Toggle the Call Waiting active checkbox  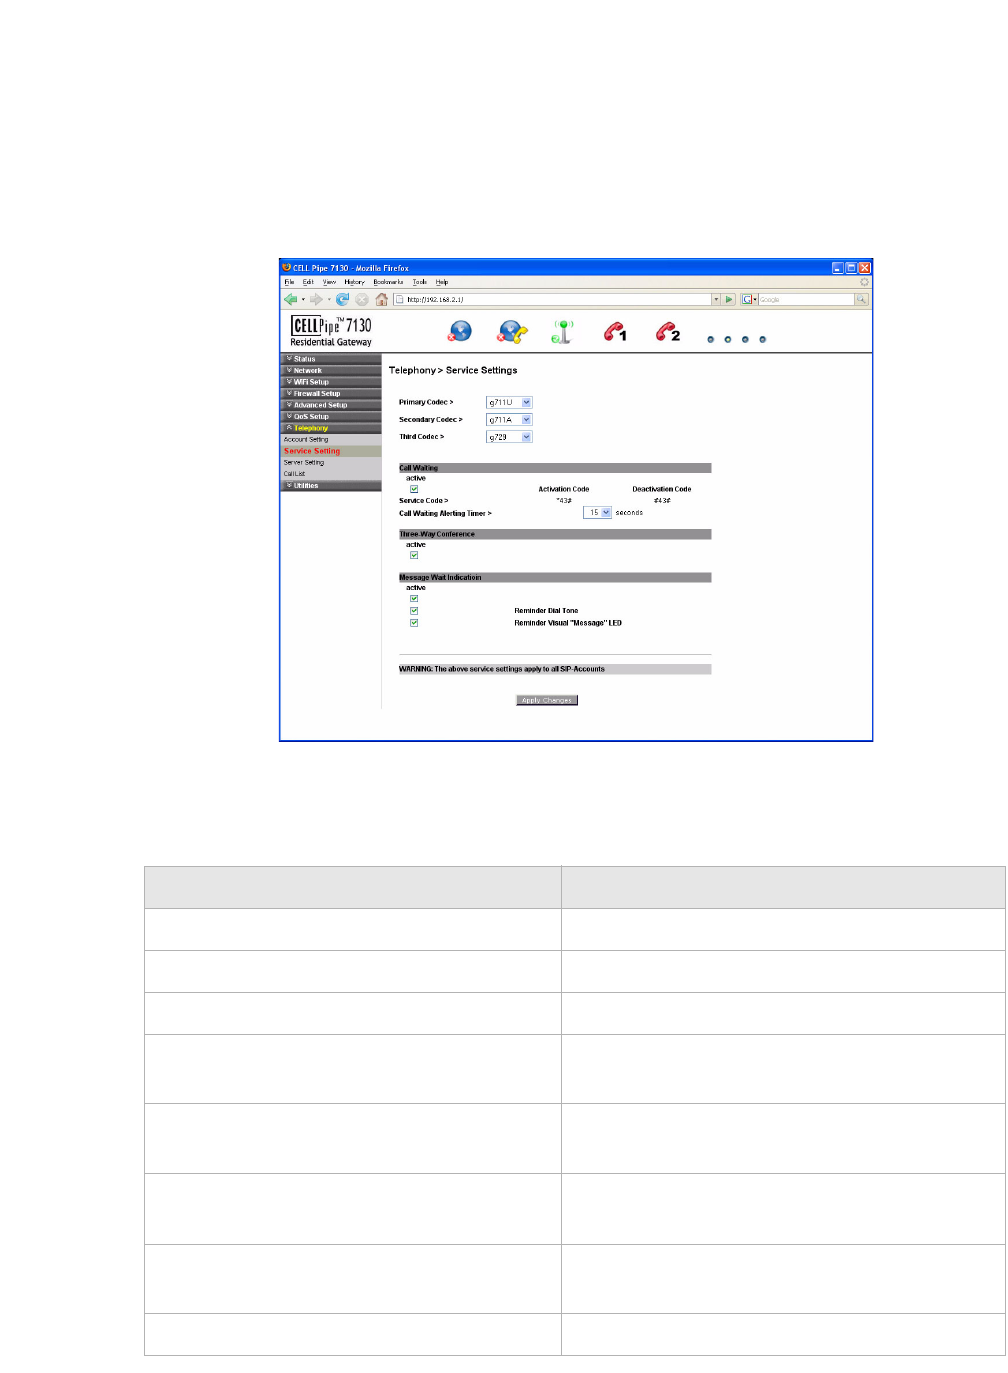[x=414, y=489]
